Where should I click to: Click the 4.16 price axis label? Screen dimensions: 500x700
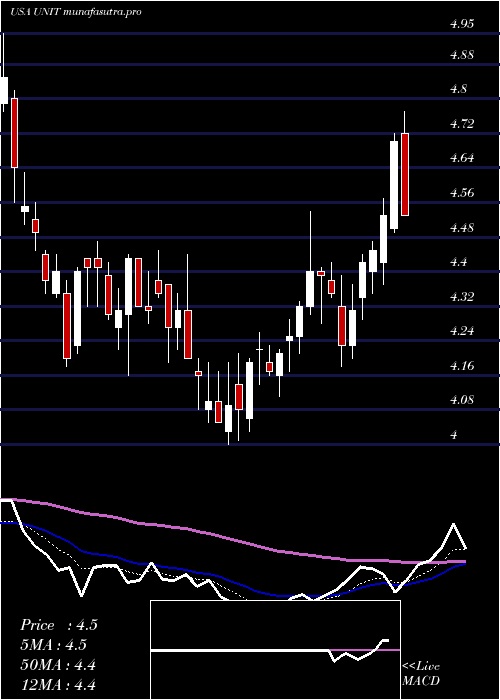coord(462,366)
